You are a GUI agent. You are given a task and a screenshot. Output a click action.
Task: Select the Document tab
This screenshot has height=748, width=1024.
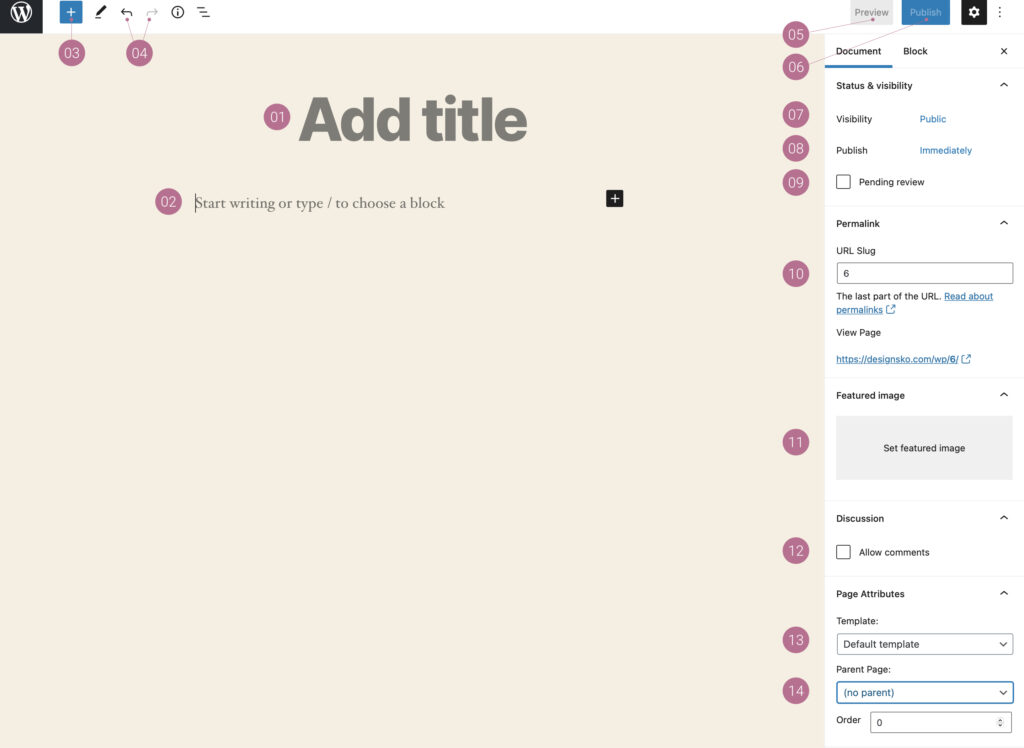click(x=859, y=50)
